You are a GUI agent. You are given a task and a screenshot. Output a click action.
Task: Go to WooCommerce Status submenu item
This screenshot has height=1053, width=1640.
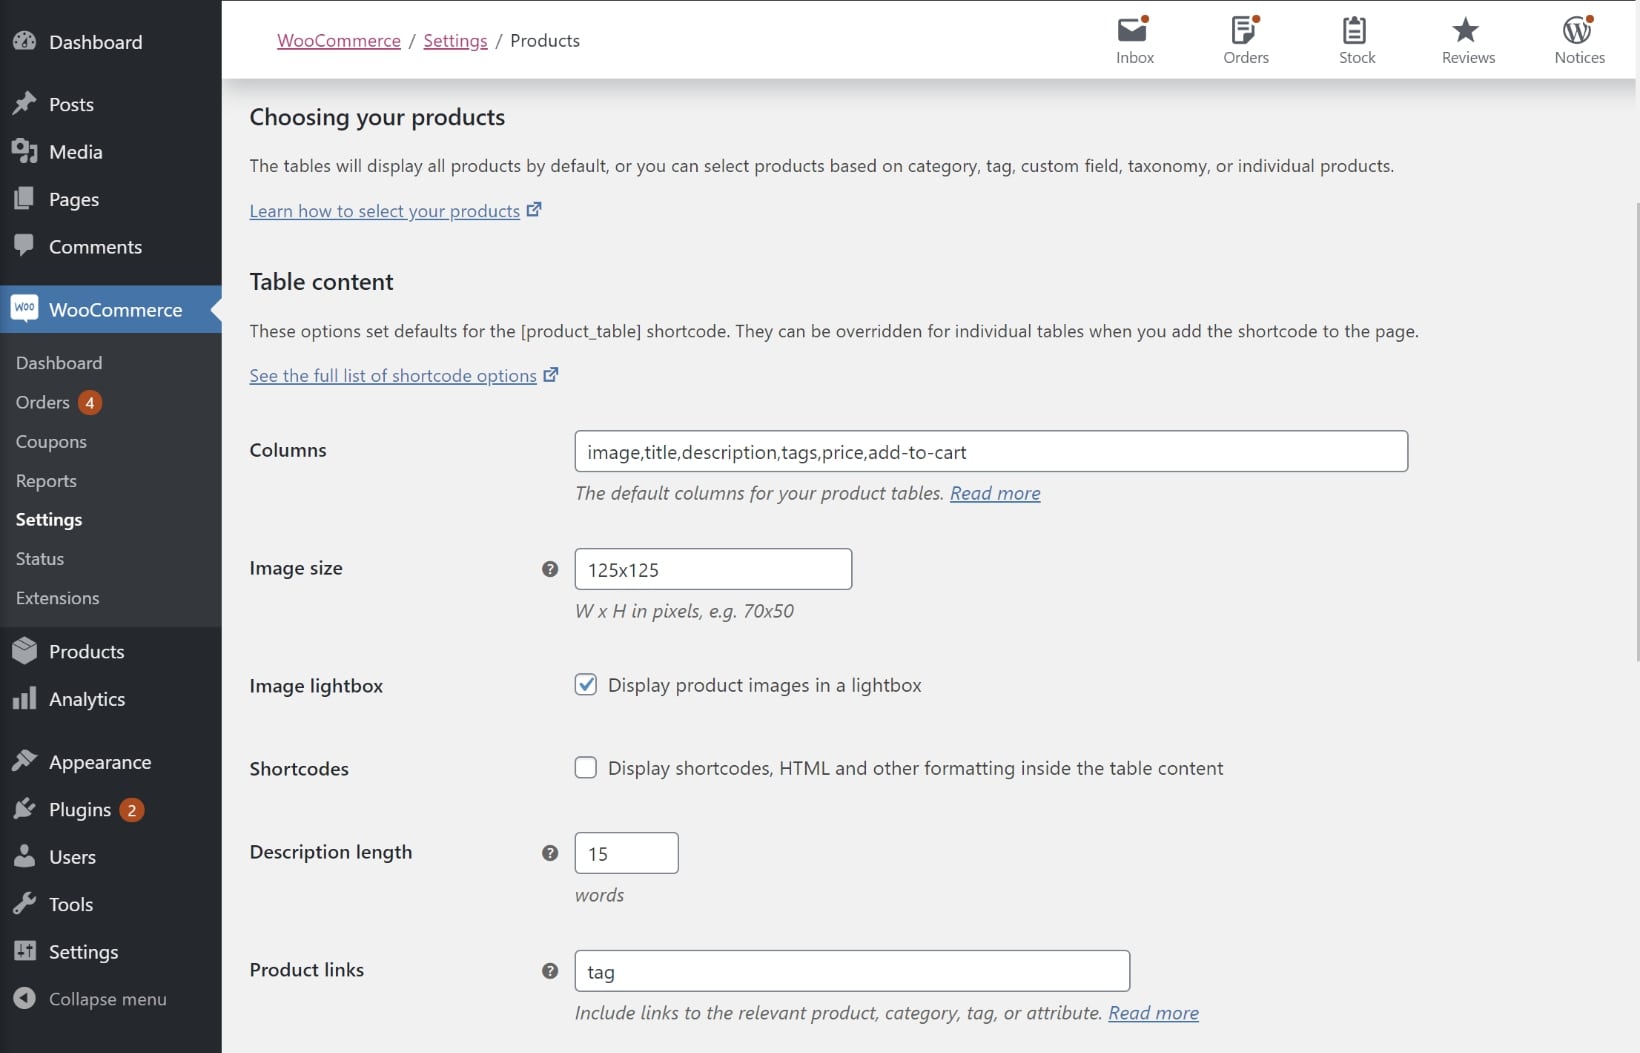(x=39, y=558)
